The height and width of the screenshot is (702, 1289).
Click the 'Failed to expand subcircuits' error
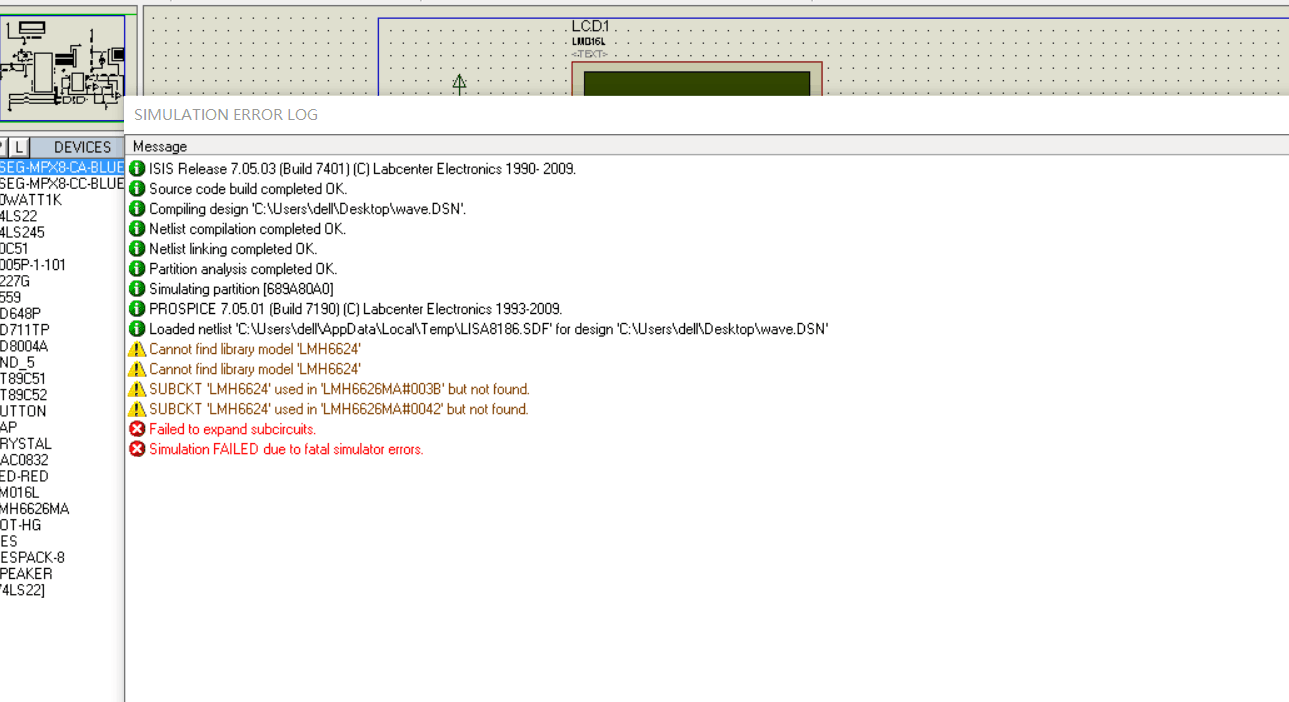click(232, 429)
